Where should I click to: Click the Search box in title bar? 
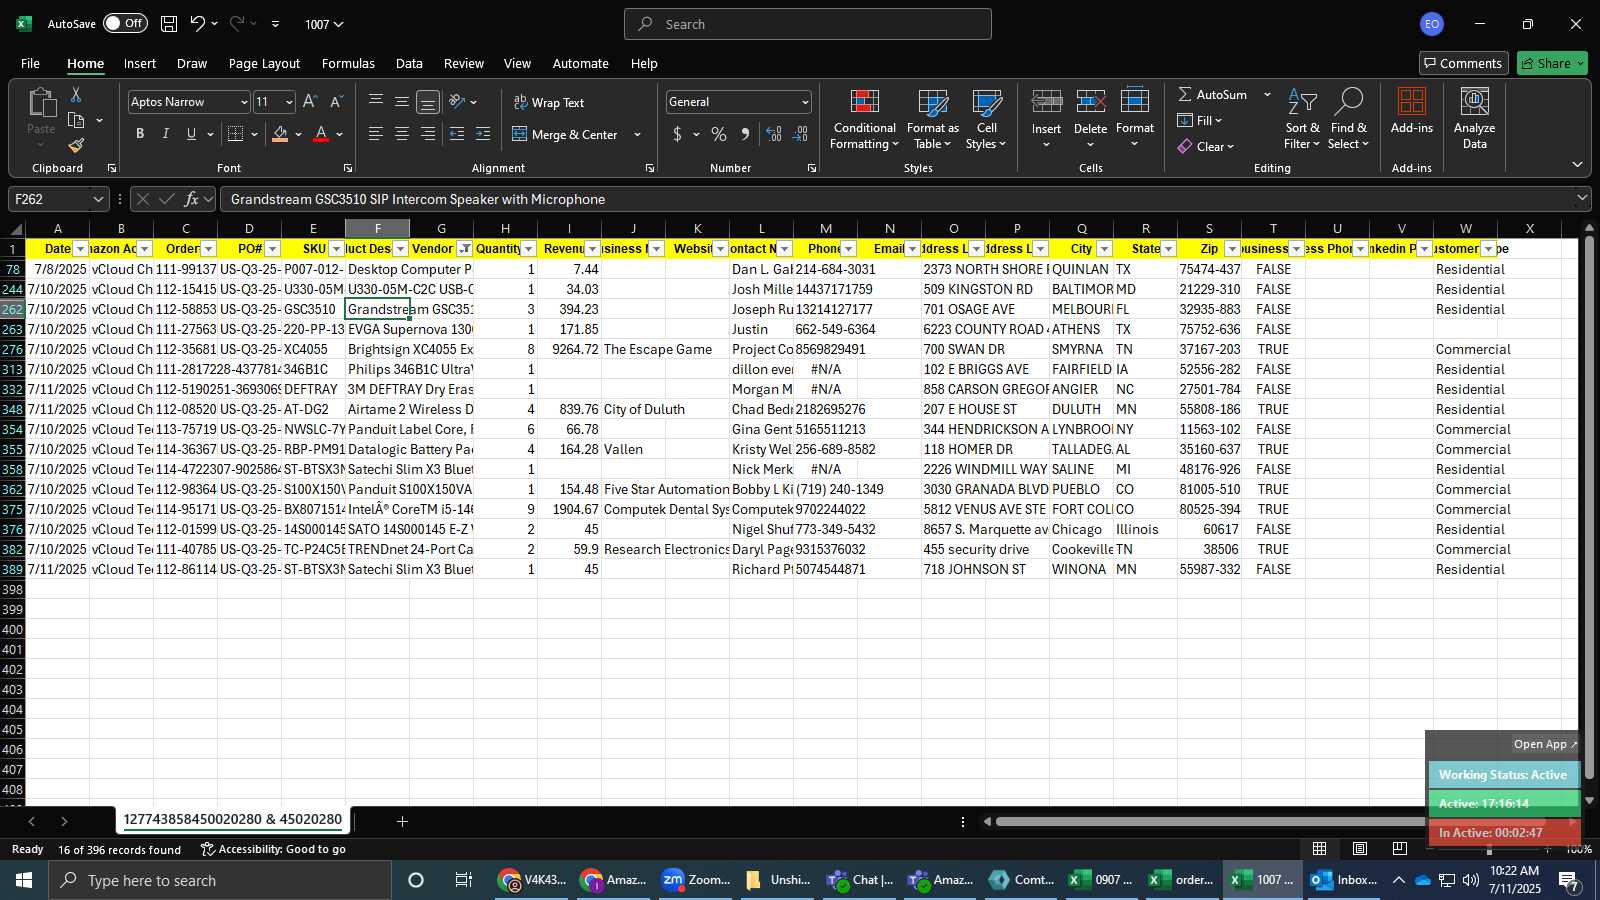808,24
